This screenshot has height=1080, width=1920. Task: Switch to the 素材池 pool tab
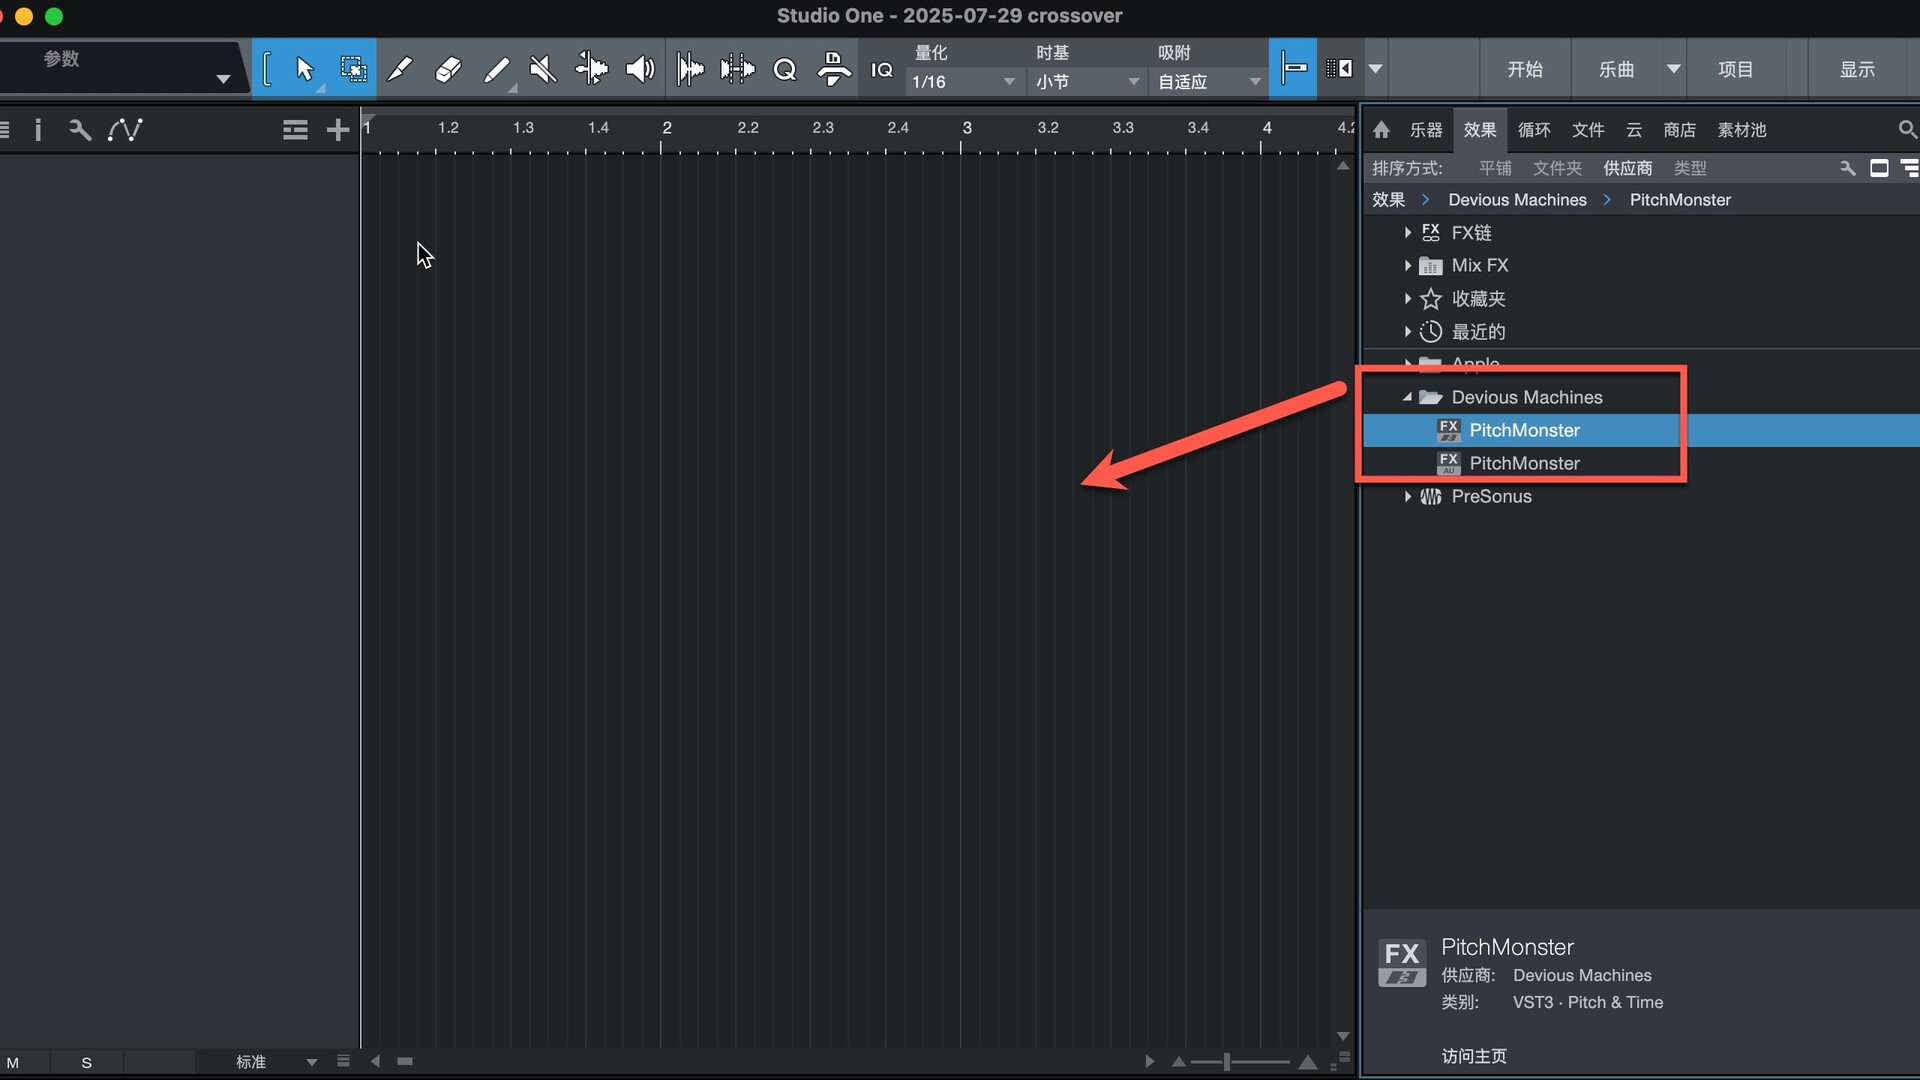(x=1742, y=129)
